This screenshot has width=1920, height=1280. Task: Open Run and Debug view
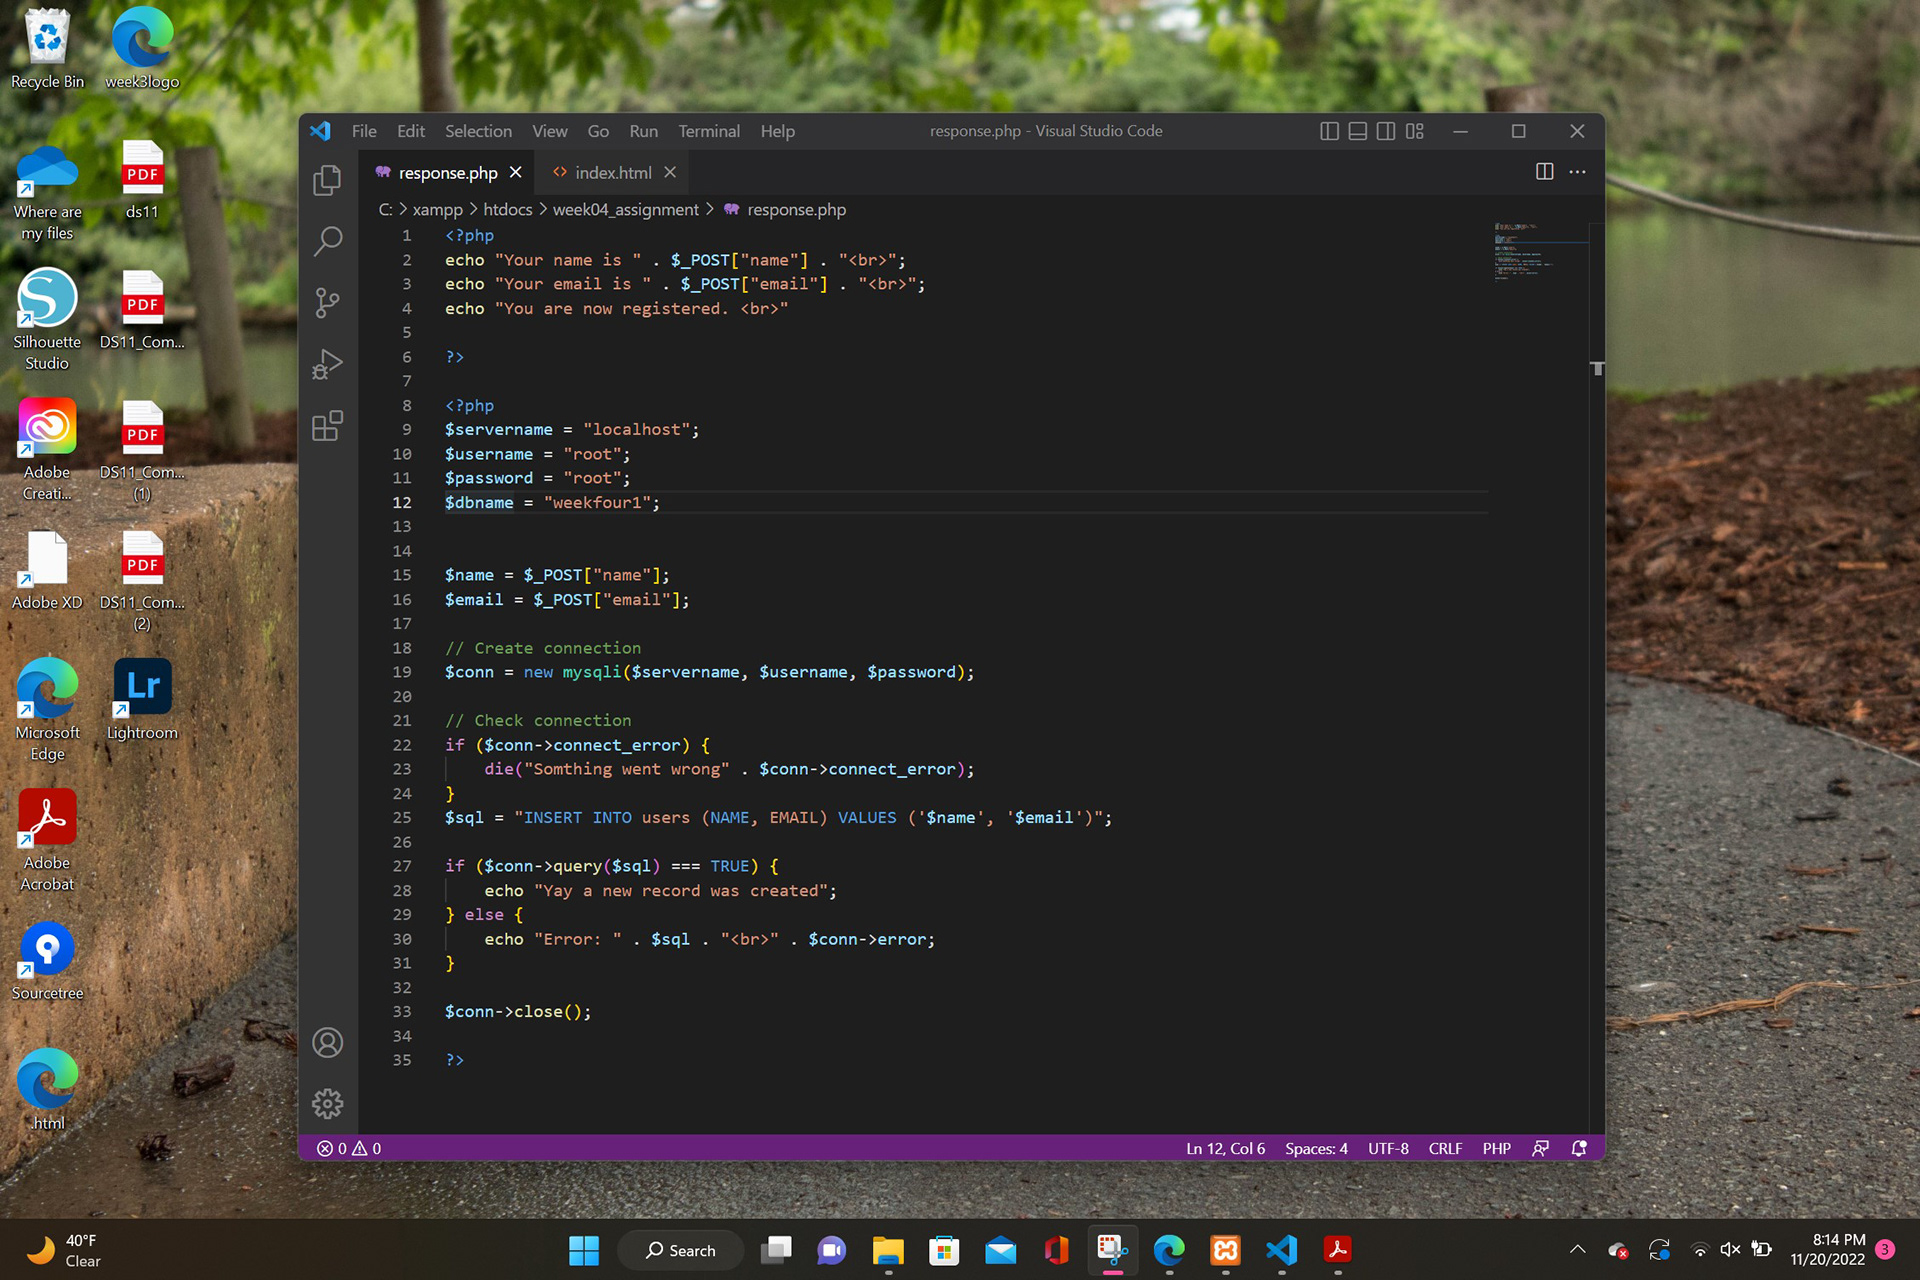(x=327, y=364)
